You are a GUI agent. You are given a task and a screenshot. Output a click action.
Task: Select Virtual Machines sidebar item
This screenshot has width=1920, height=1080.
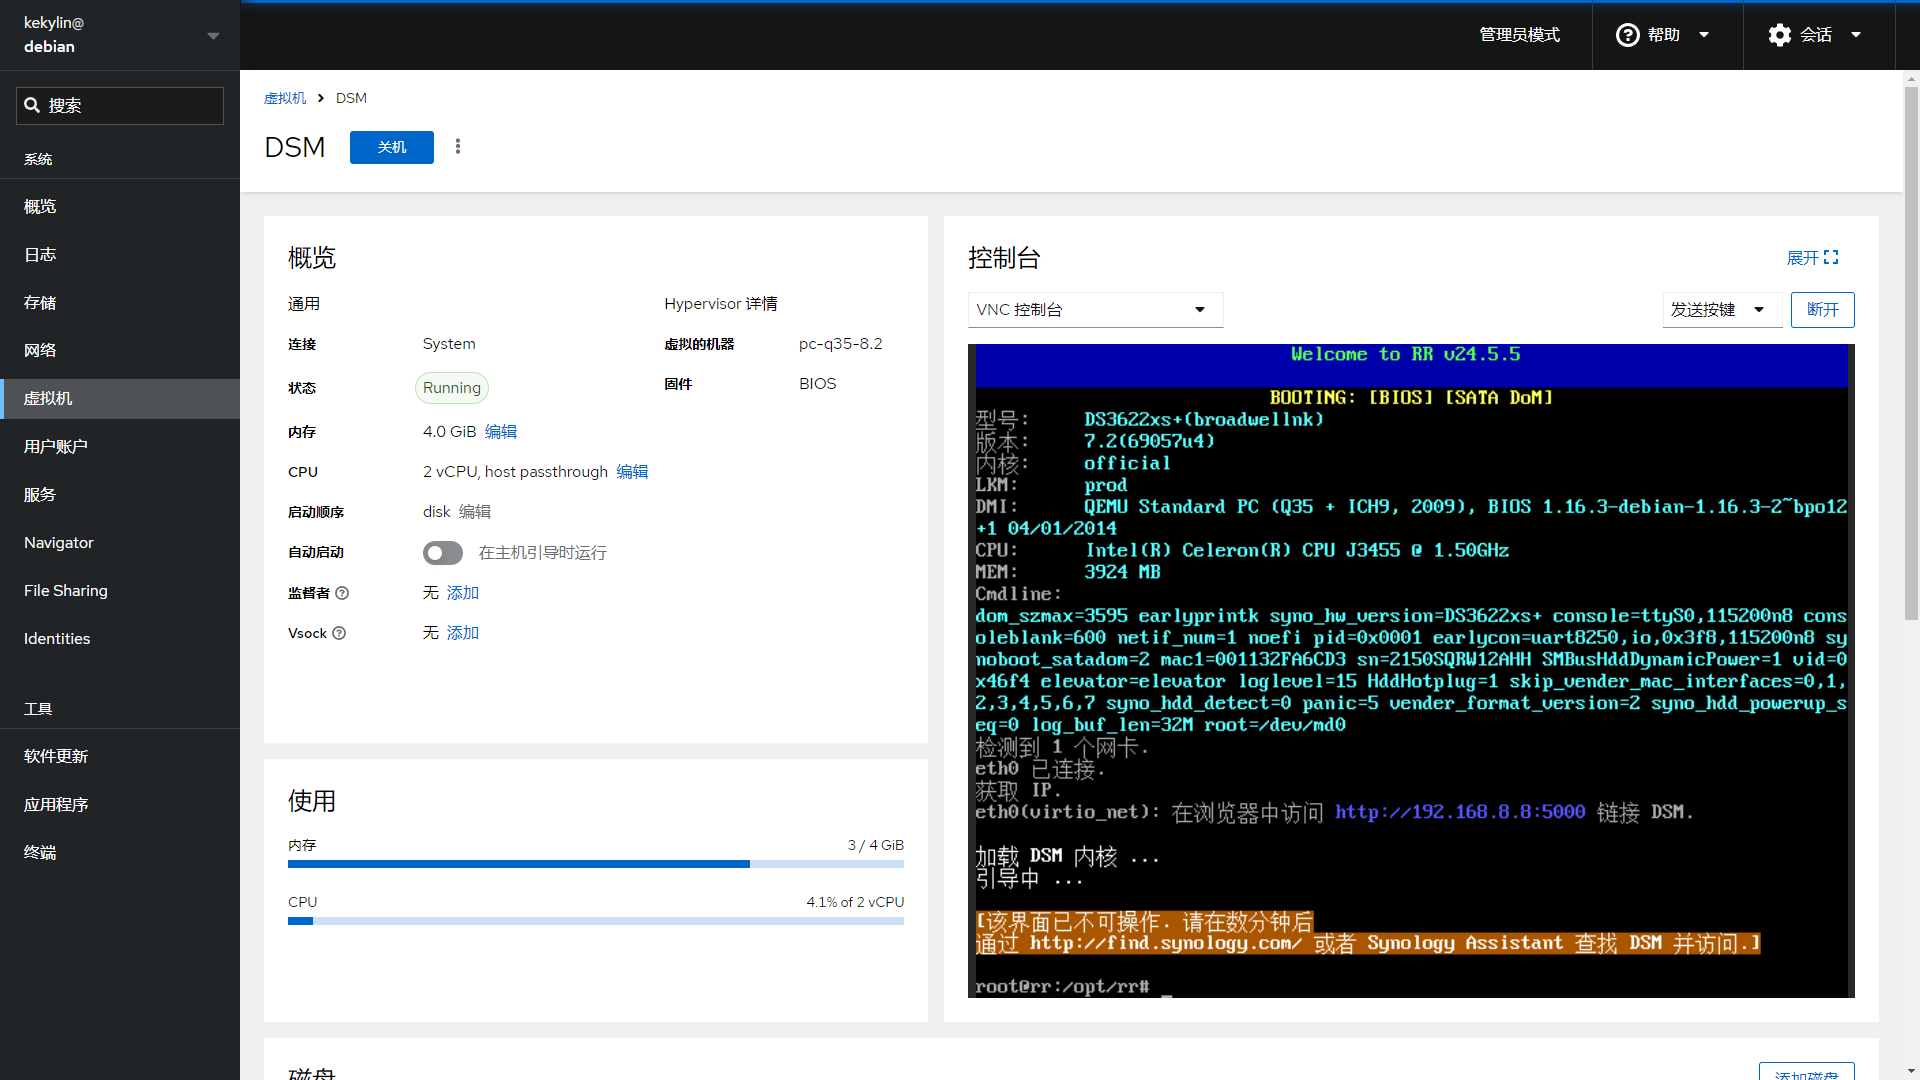[120, 399]
